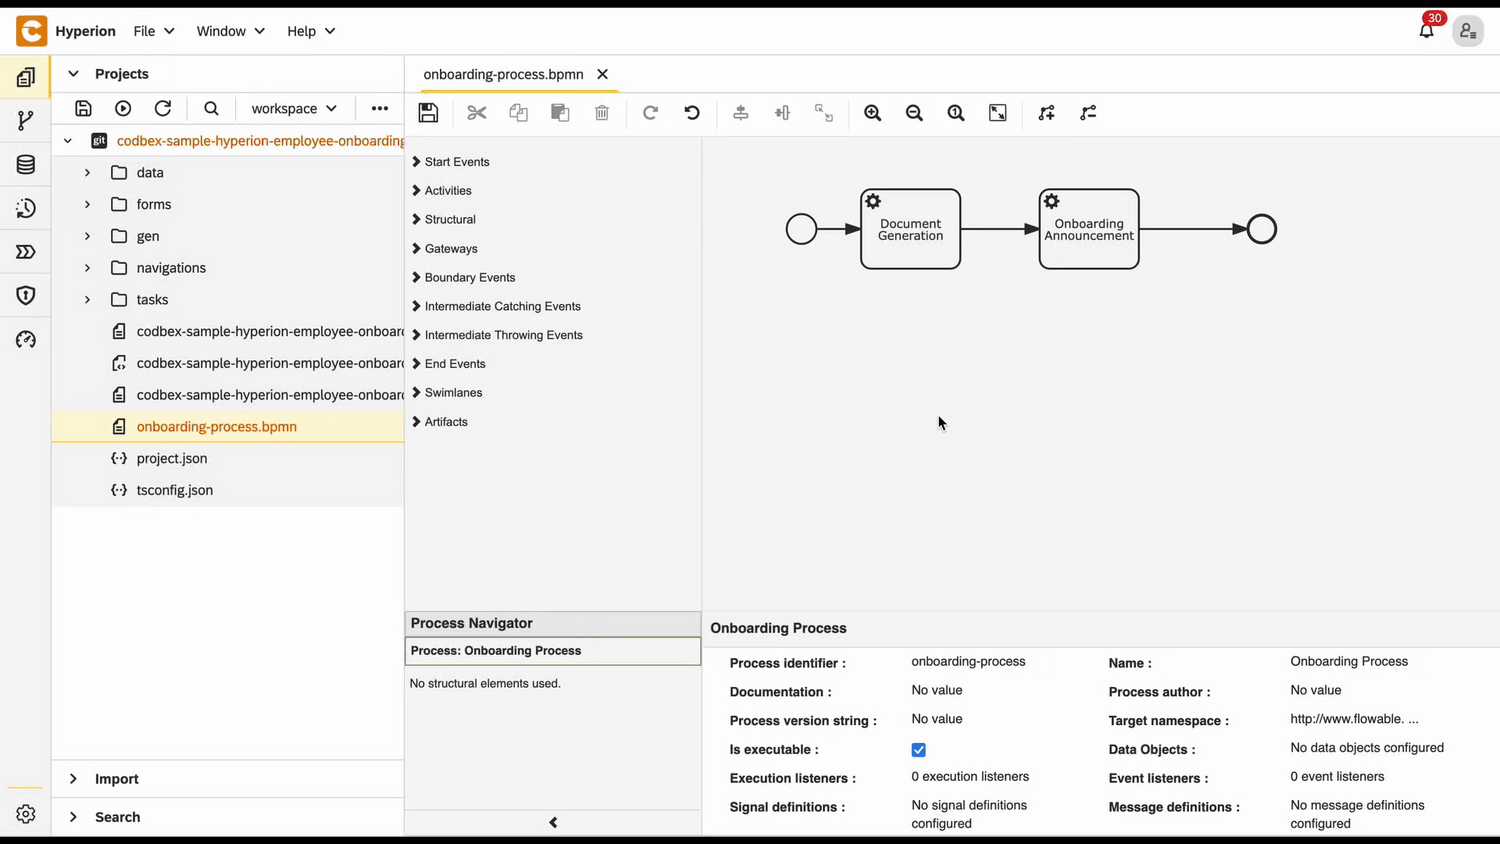Select the Onboarding Announcement task node
Image resolution: width=1500 pixels, height=844 pixels.
1089,229
